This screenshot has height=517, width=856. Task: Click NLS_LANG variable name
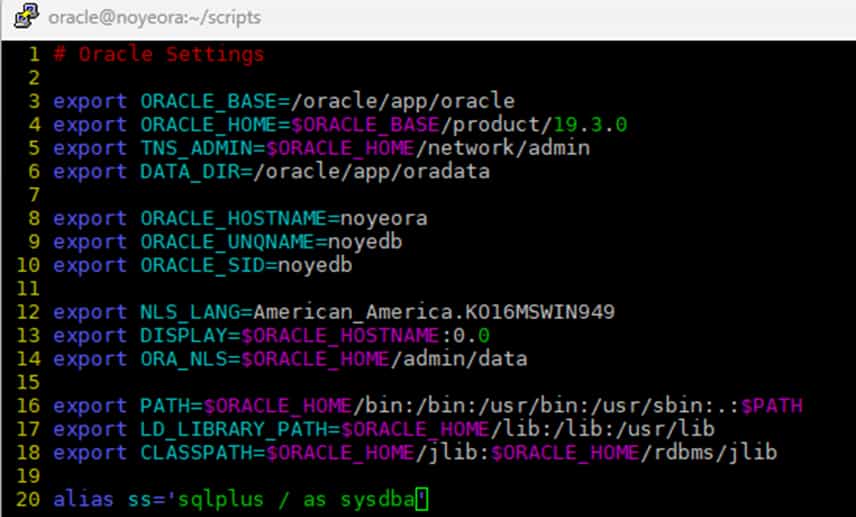click(x=190, y=312)
